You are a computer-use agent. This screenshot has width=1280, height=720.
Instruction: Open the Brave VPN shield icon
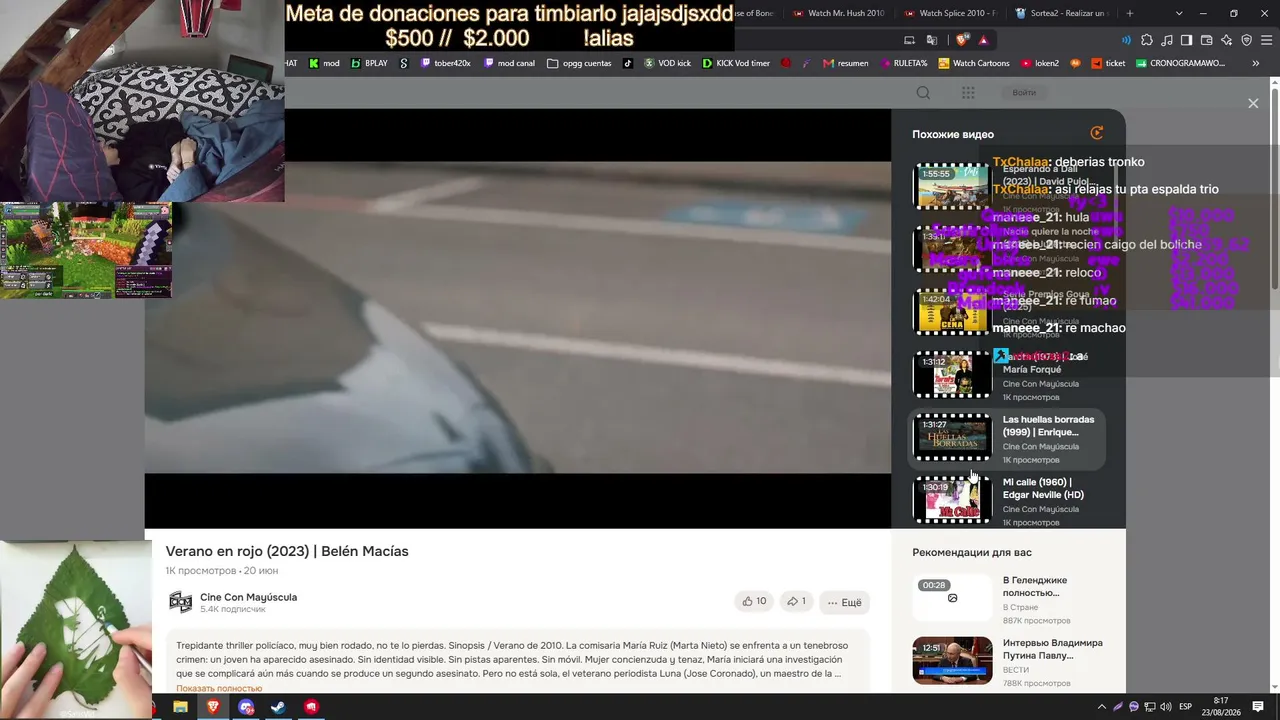coord(1247,40)
